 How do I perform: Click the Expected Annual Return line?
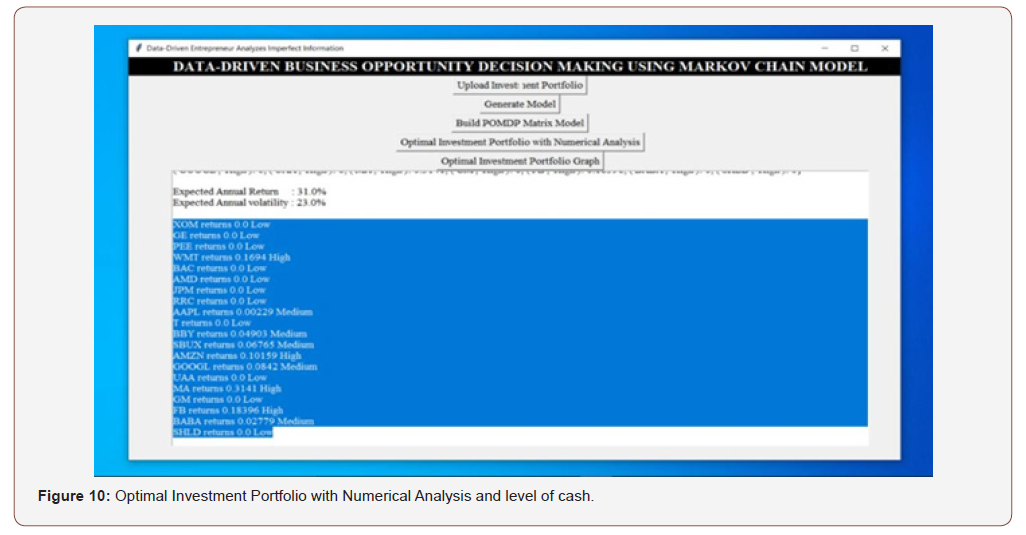pos(249,191)
